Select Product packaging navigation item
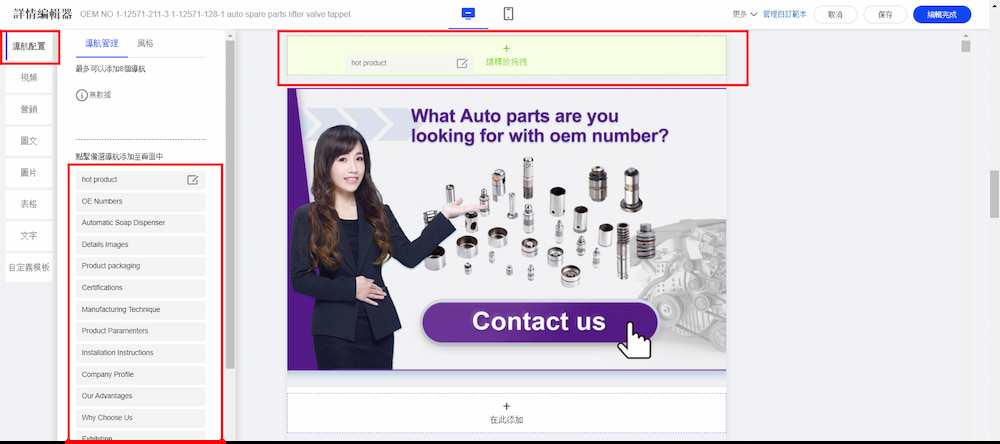Viewport: 1000px width, 444px height. tap(140, 266)
